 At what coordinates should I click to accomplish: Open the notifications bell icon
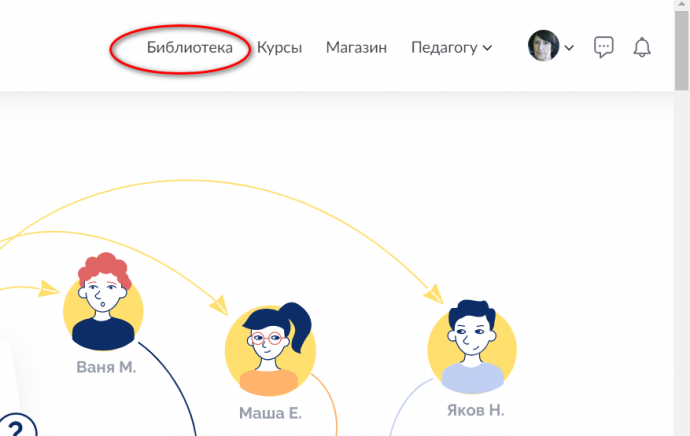(642, 47)
